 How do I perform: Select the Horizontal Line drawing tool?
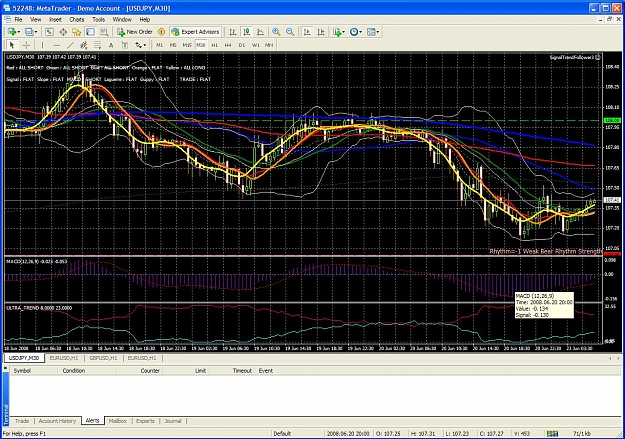(56, 45)
